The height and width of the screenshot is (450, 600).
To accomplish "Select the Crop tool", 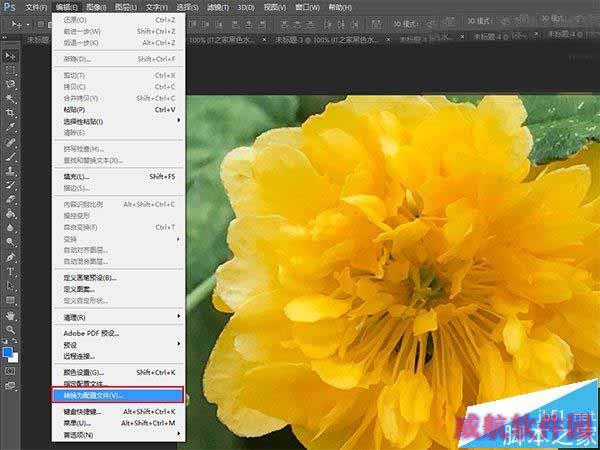I will 10,113.
